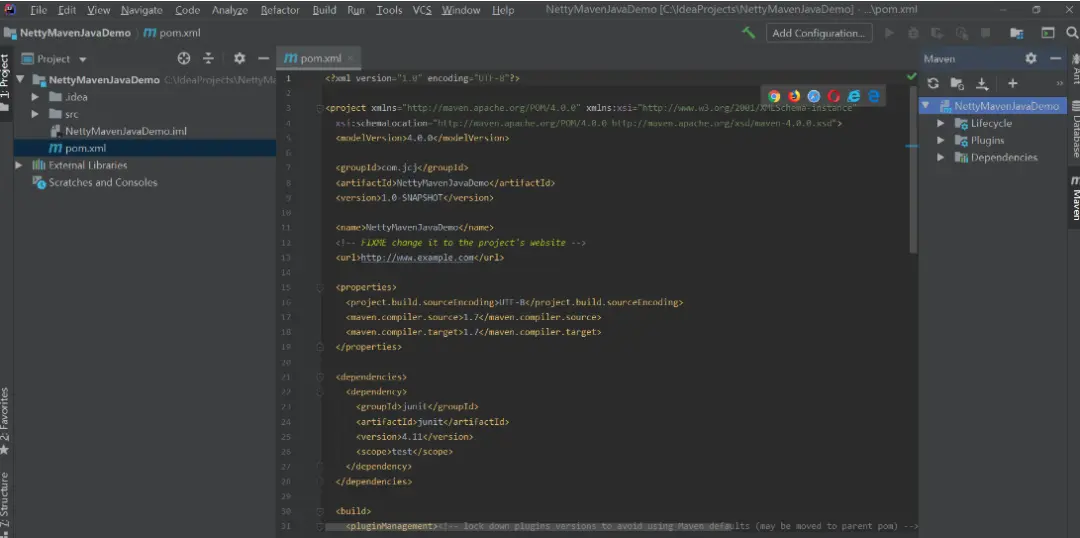This screenshot has width=1080, height=538.
Task: Open the Refactor menu
Action: click(280, 10)
